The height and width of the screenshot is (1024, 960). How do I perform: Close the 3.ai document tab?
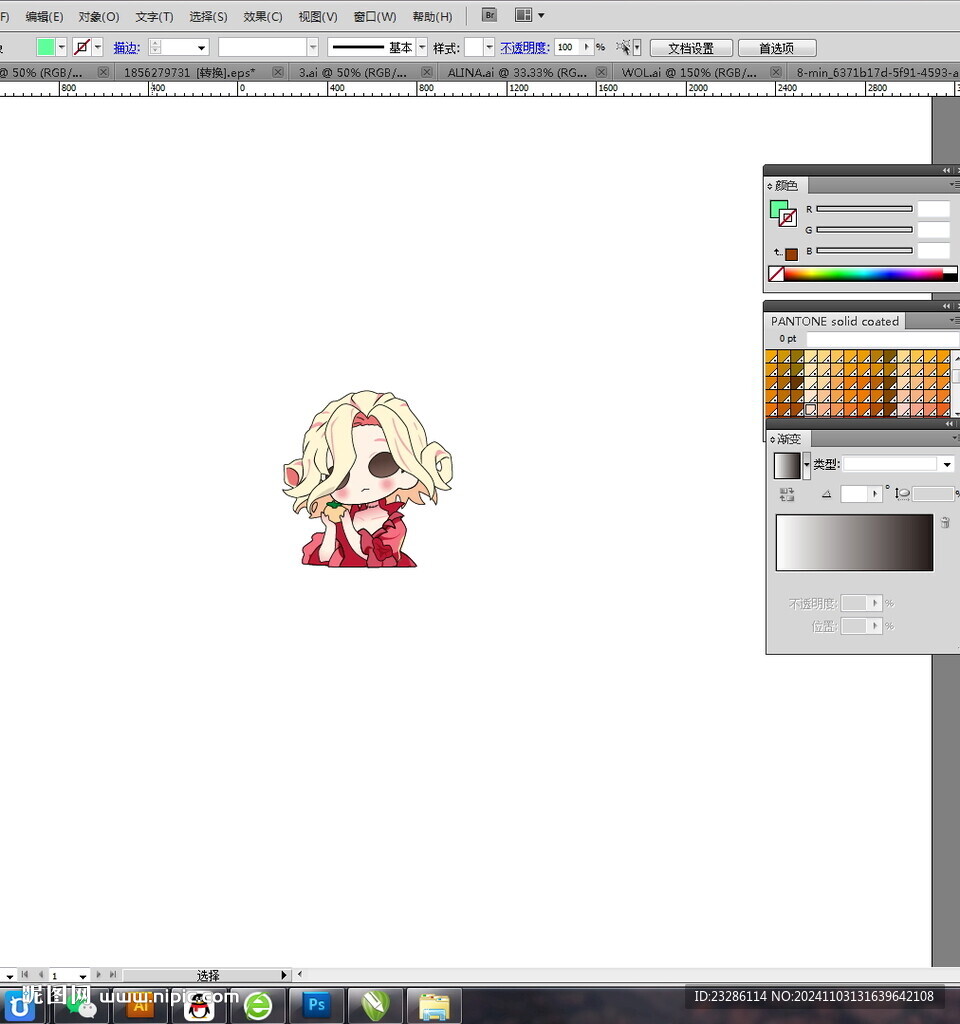point(426,72)
